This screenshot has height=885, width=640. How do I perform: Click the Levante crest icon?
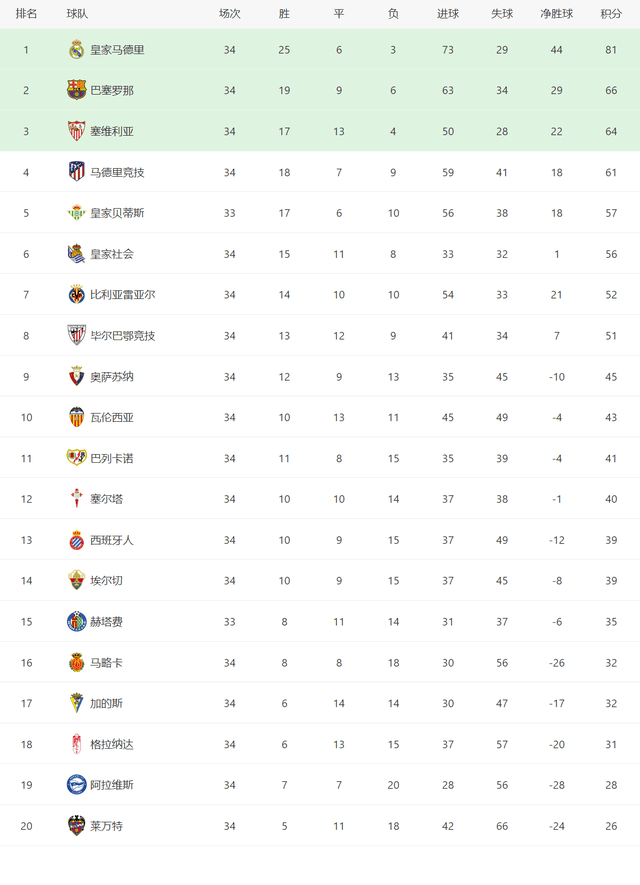[x=76, y=826]
